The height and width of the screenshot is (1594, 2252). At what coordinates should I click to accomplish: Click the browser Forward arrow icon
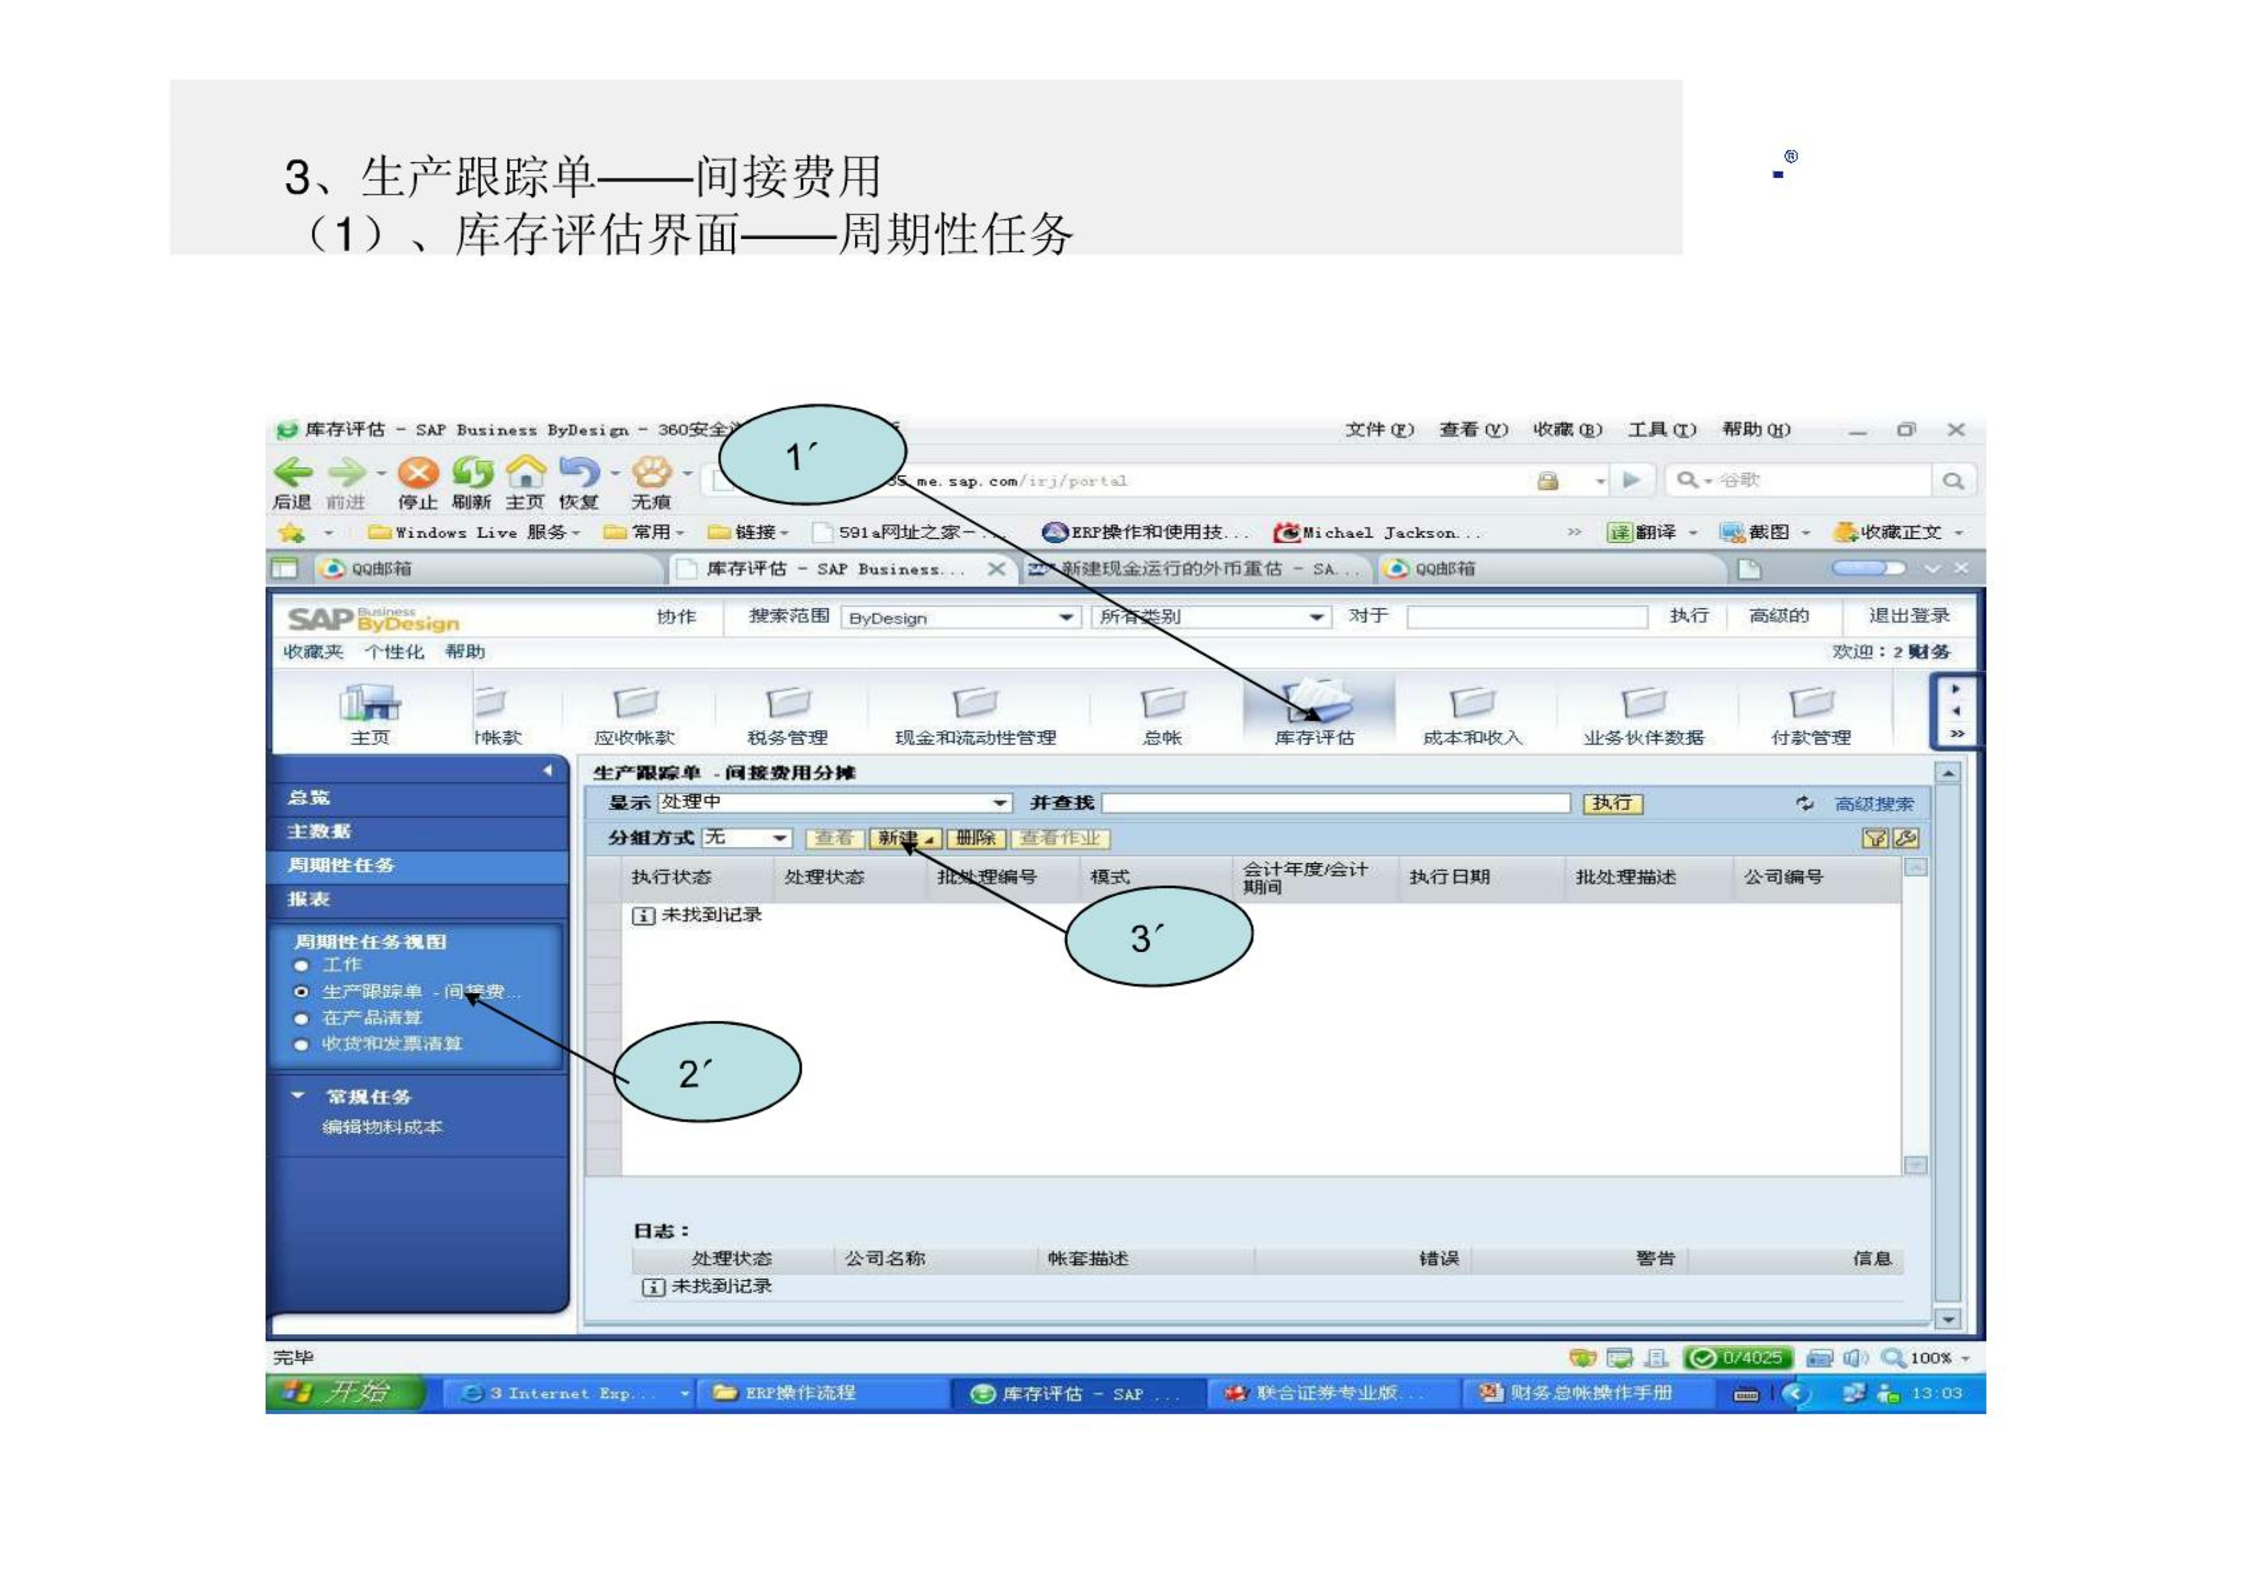click(x=346, y=472)
